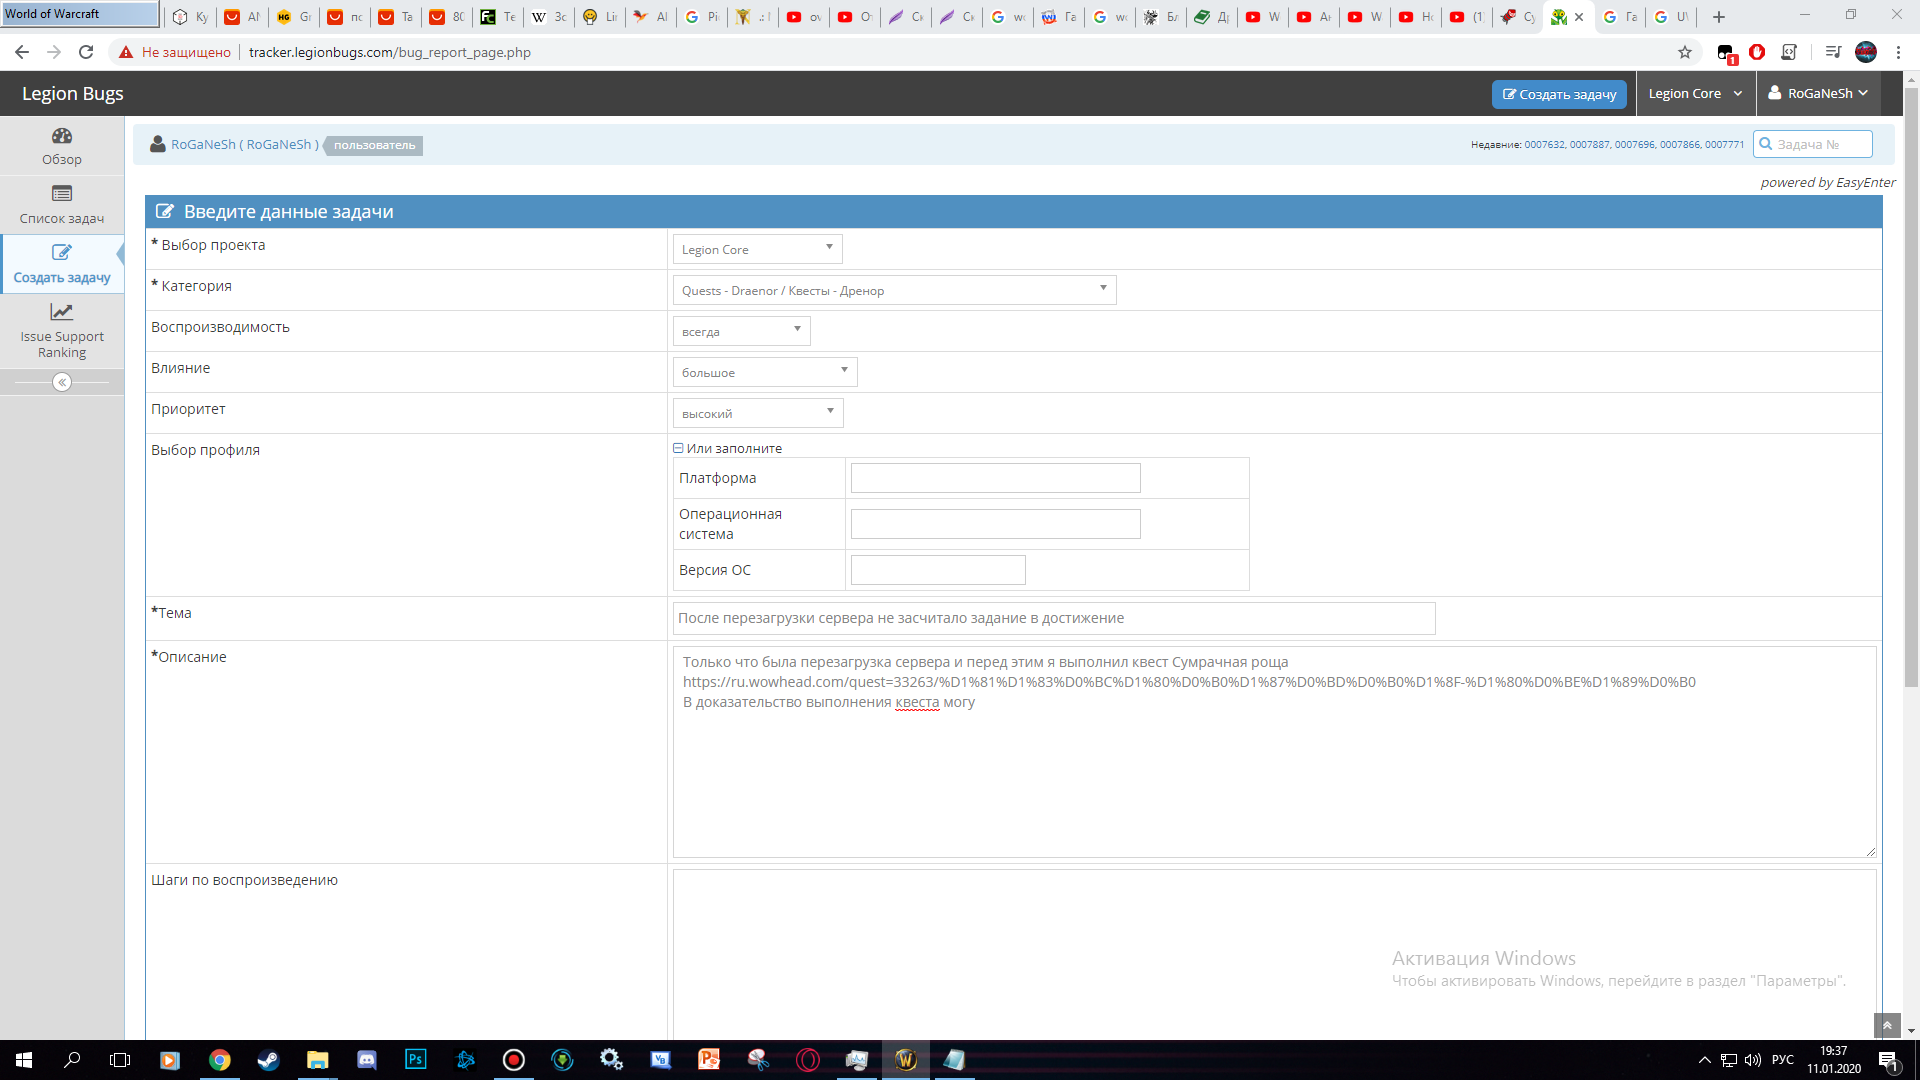This screenshot has height=1080, width=1920.
Task: Open the Категория Quests - Draenor dropdown
Action: pyautogui.click(x=894, y=290)
